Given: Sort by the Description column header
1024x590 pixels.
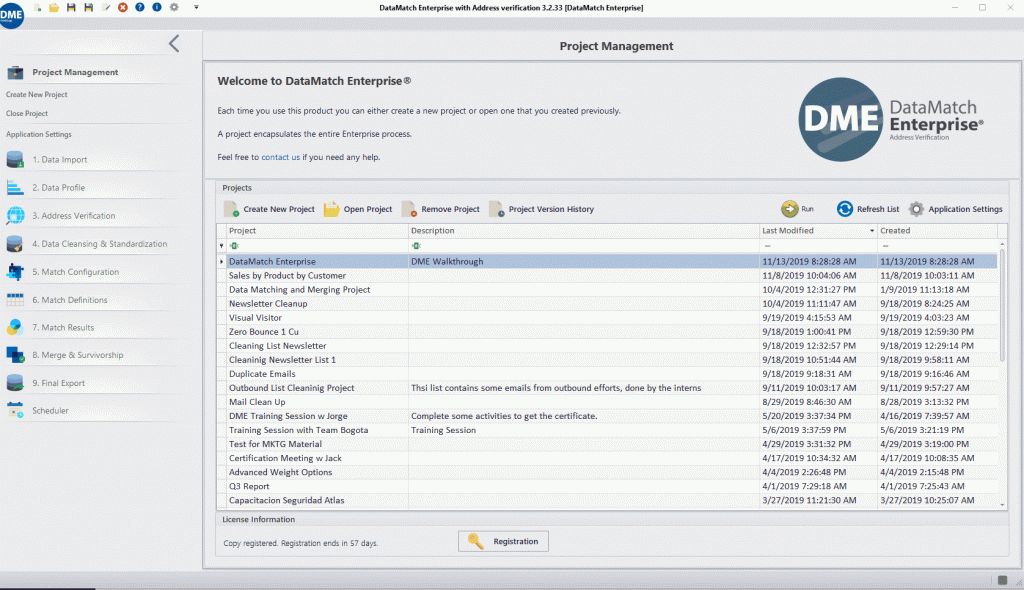Looking at the screenshot, I should tap(583, 231).
